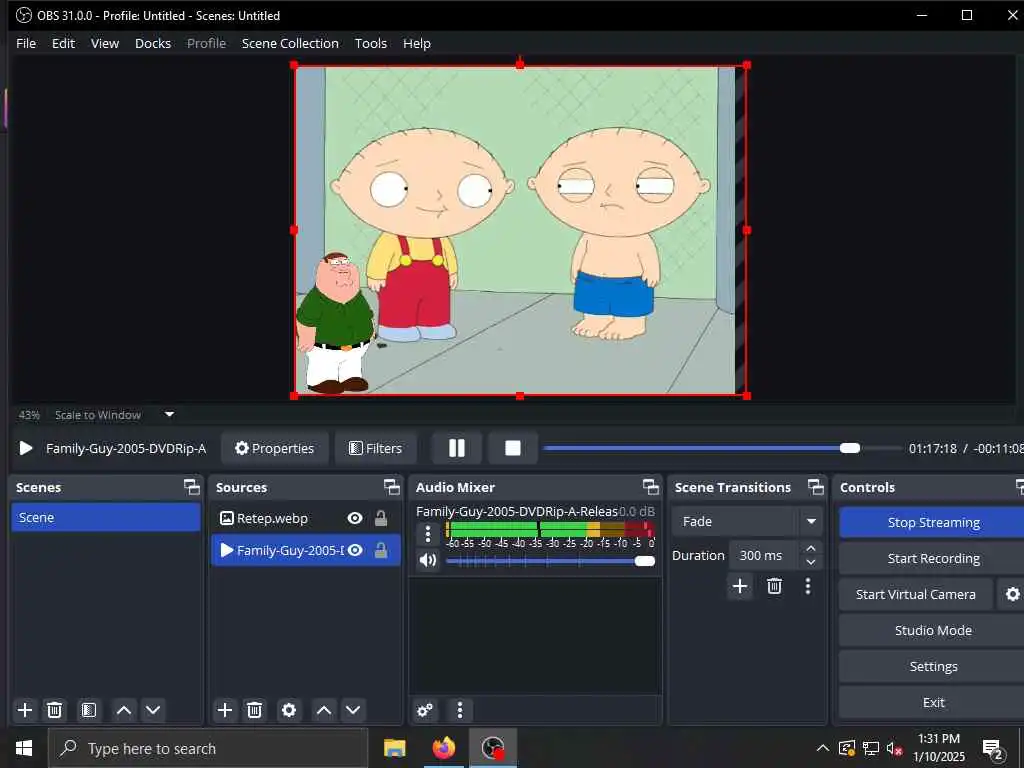Pause the media source playback

[x=456, y=448]
